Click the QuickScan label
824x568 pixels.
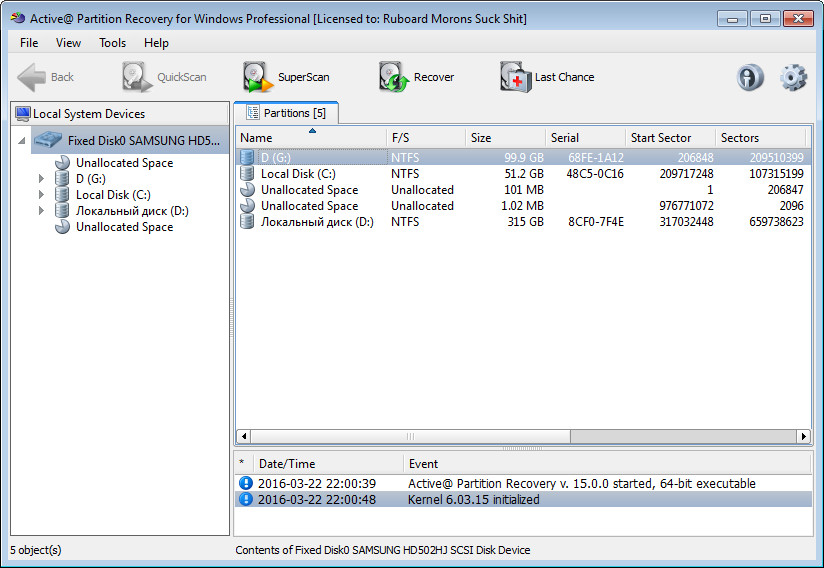point(182,77)
